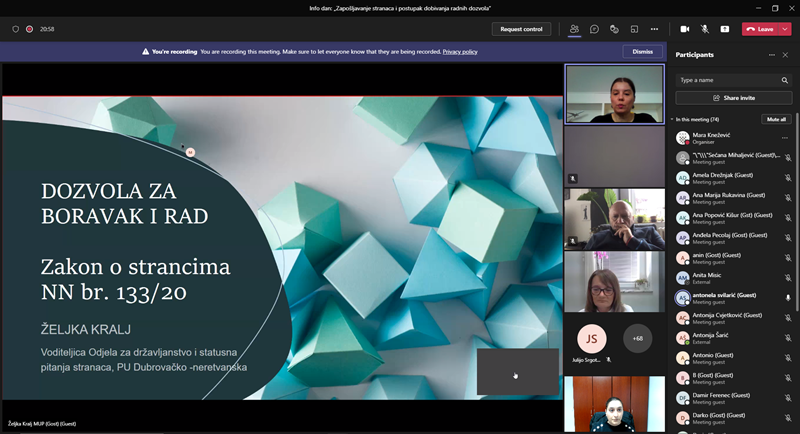The width and height of the screenshot is (800, 434).
Task: Click the Request control button
Action: 521,29
